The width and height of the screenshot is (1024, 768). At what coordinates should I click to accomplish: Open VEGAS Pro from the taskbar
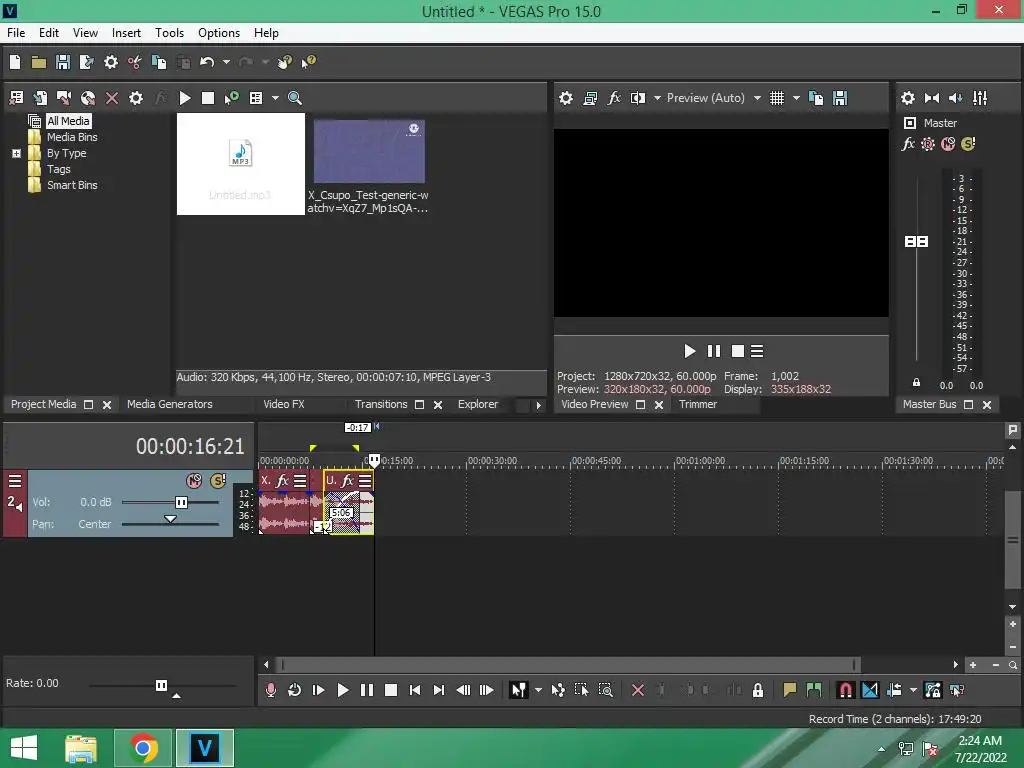(x=204, y=748)
